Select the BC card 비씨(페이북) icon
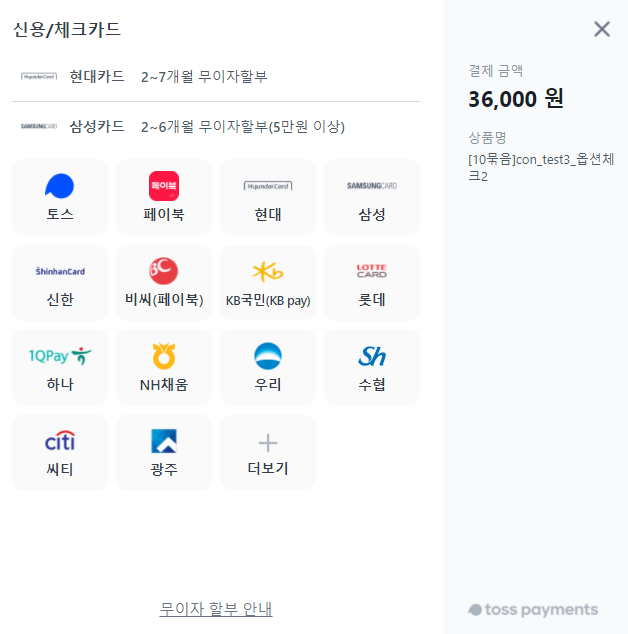Viewport: 628px width, 634px height. [163, 271]
